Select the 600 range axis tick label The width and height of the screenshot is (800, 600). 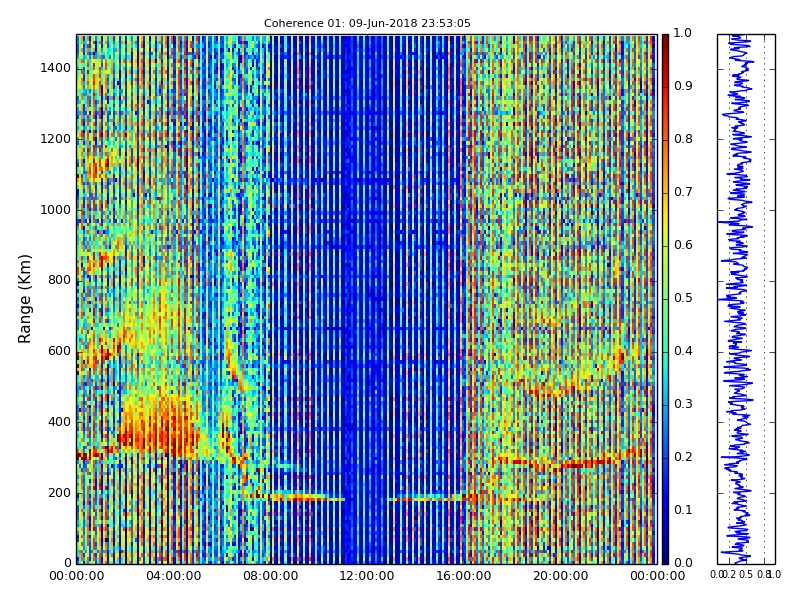tap(60, 351)
